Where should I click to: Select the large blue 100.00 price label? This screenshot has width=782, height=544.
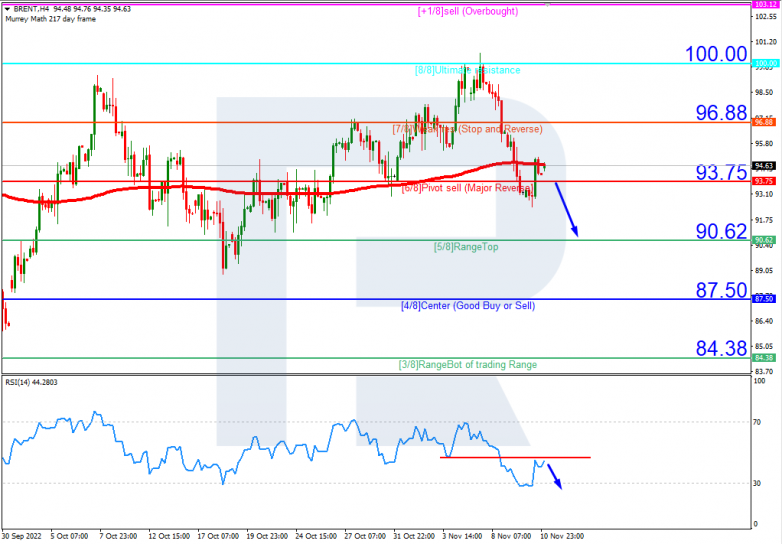[x=716, y=54]
